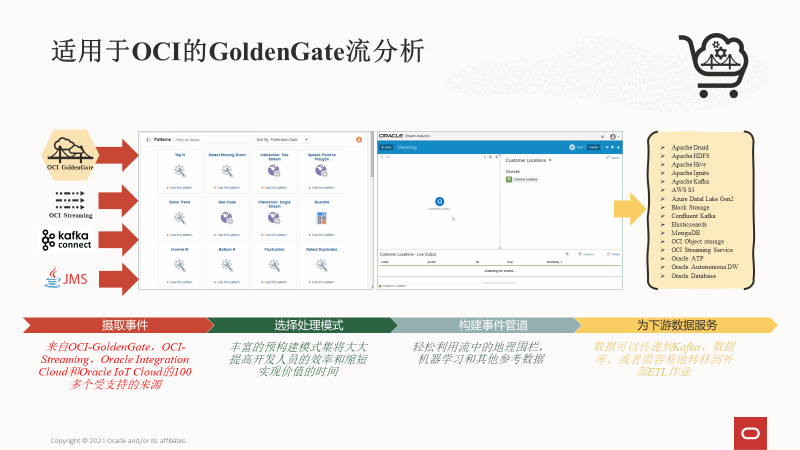Select the Interaction: Two Stream globe icon
Viewport: 800px width, 450px height.
tap(274, 171)
